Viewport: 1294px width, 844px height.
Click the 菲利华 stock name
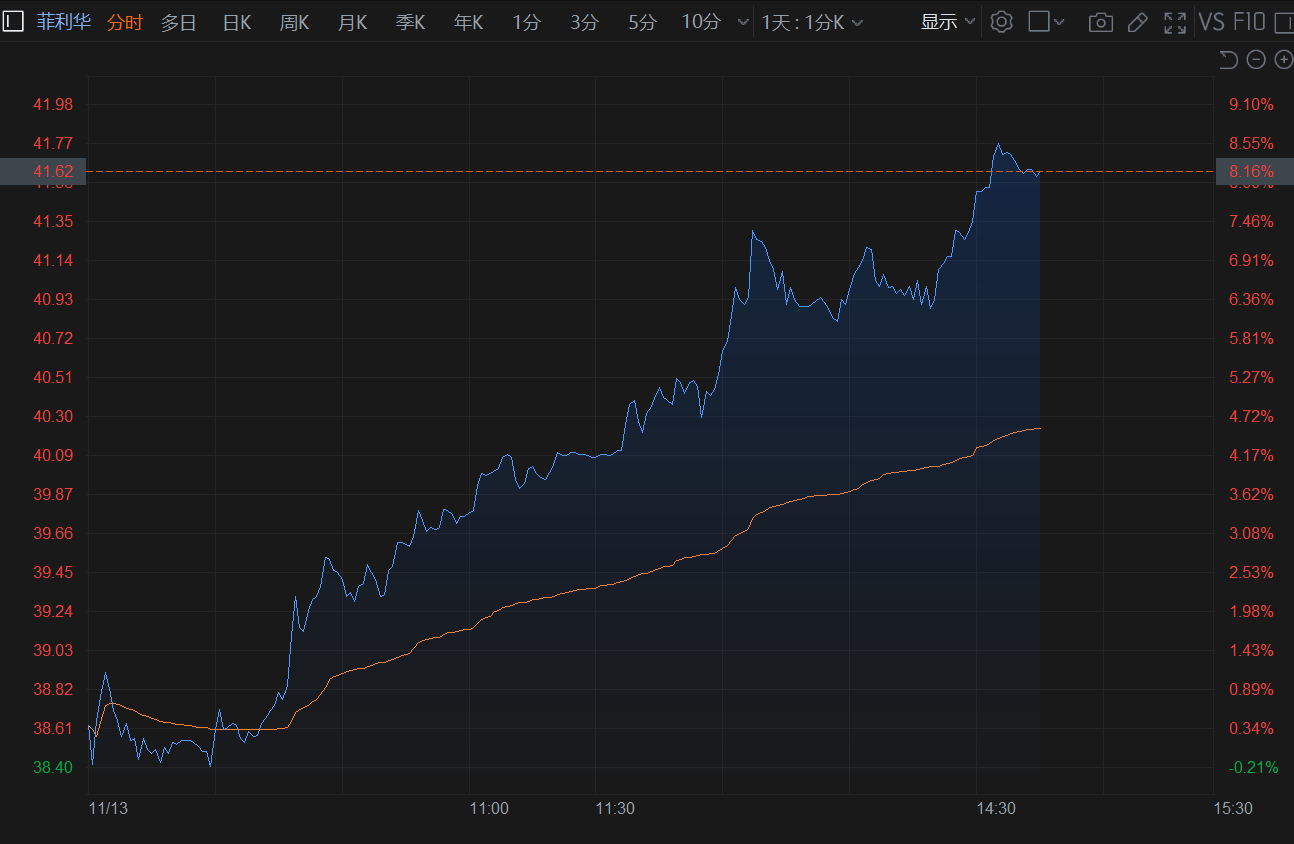64,22
